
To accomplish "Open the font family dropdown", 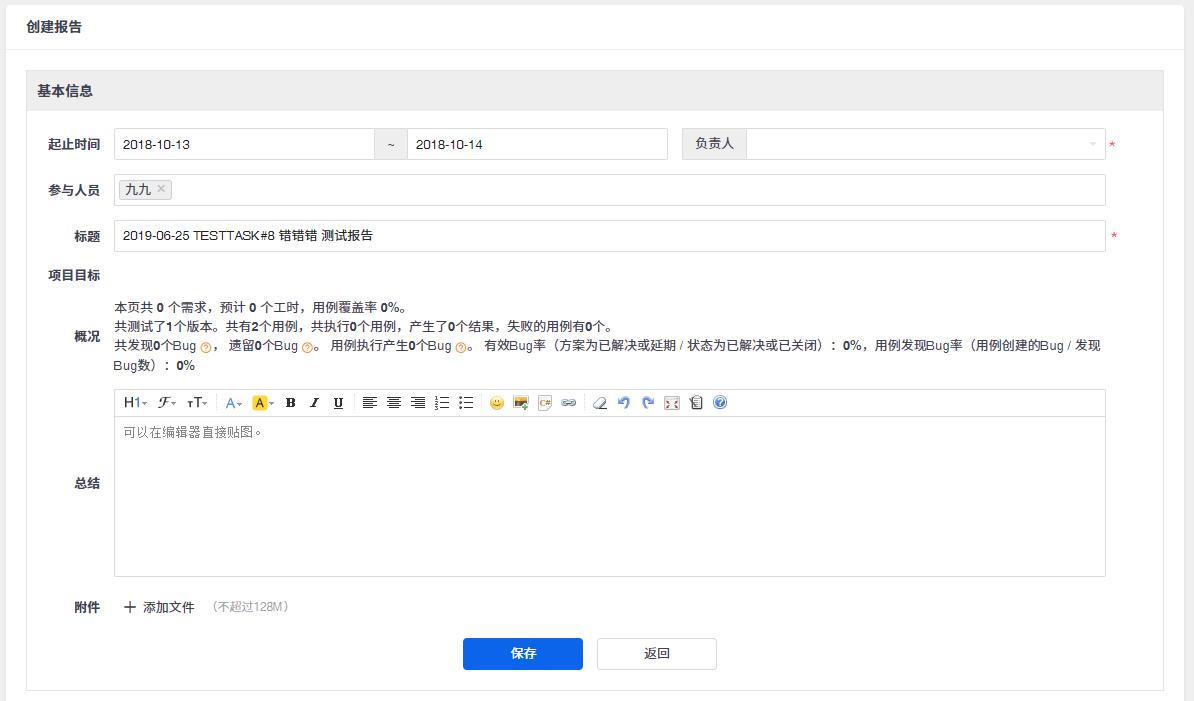I will click(167, 403).
